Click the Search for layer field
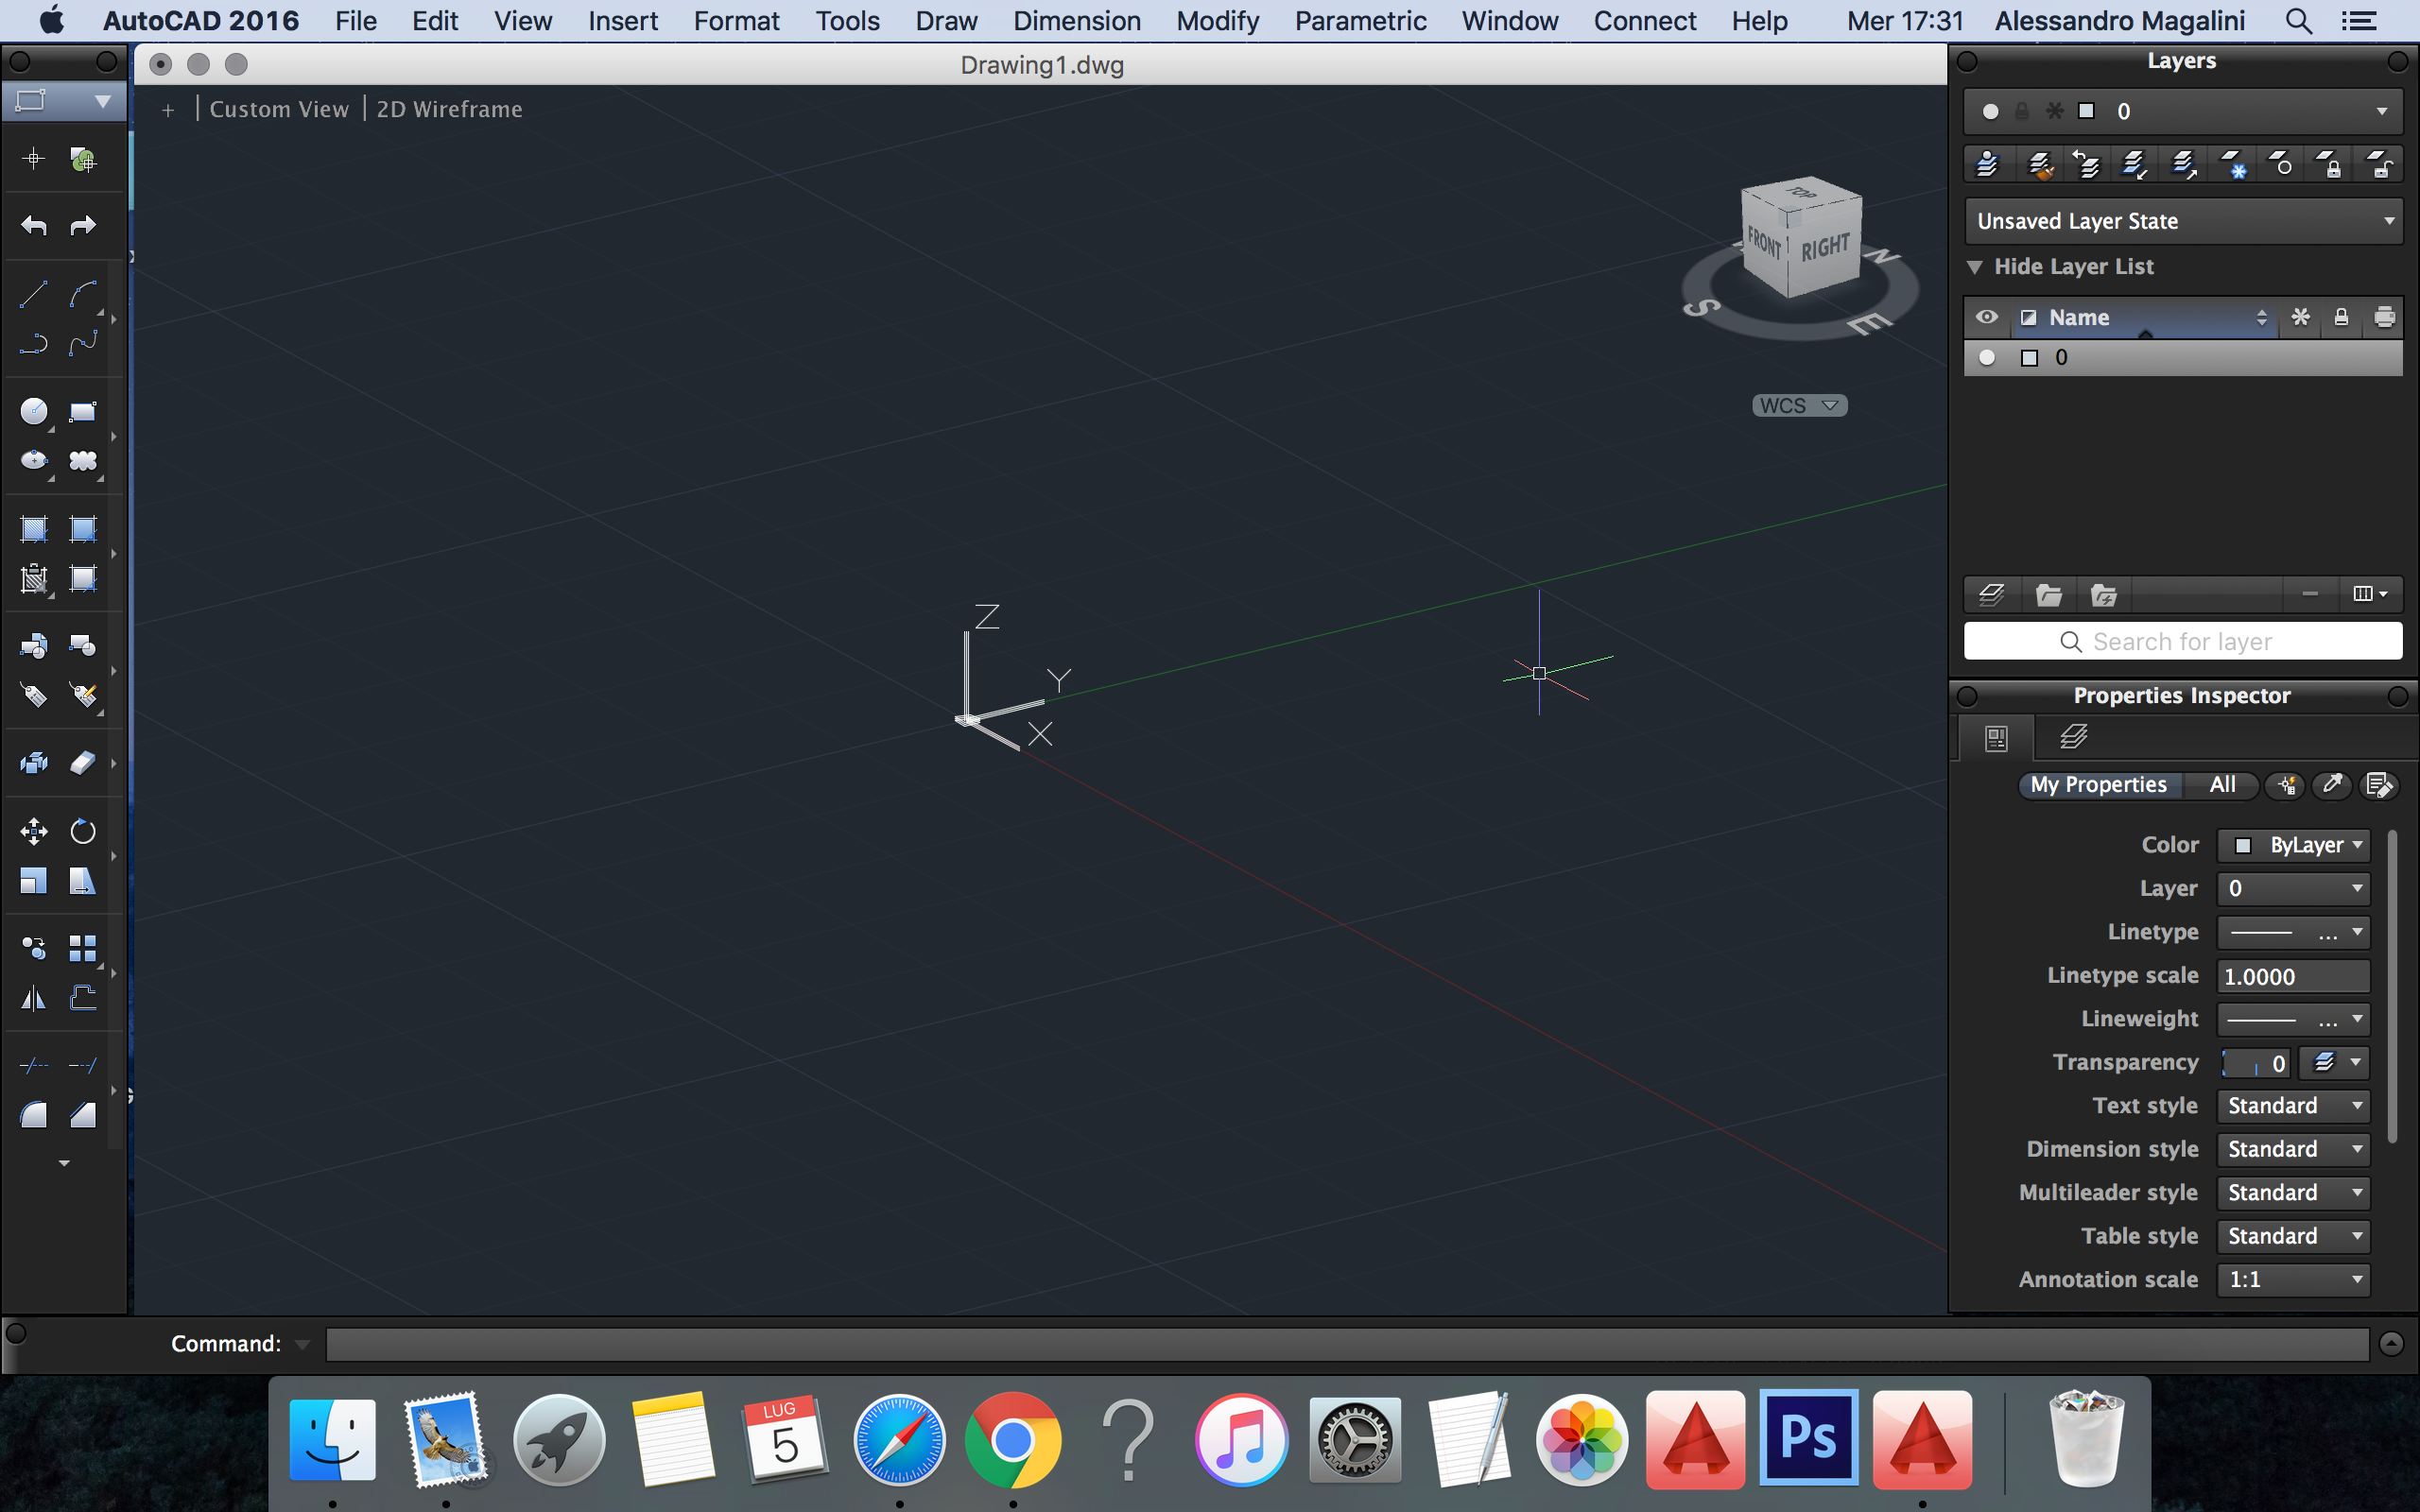The height and width of the screenshot is (1512, 2420). (2182, 642)
